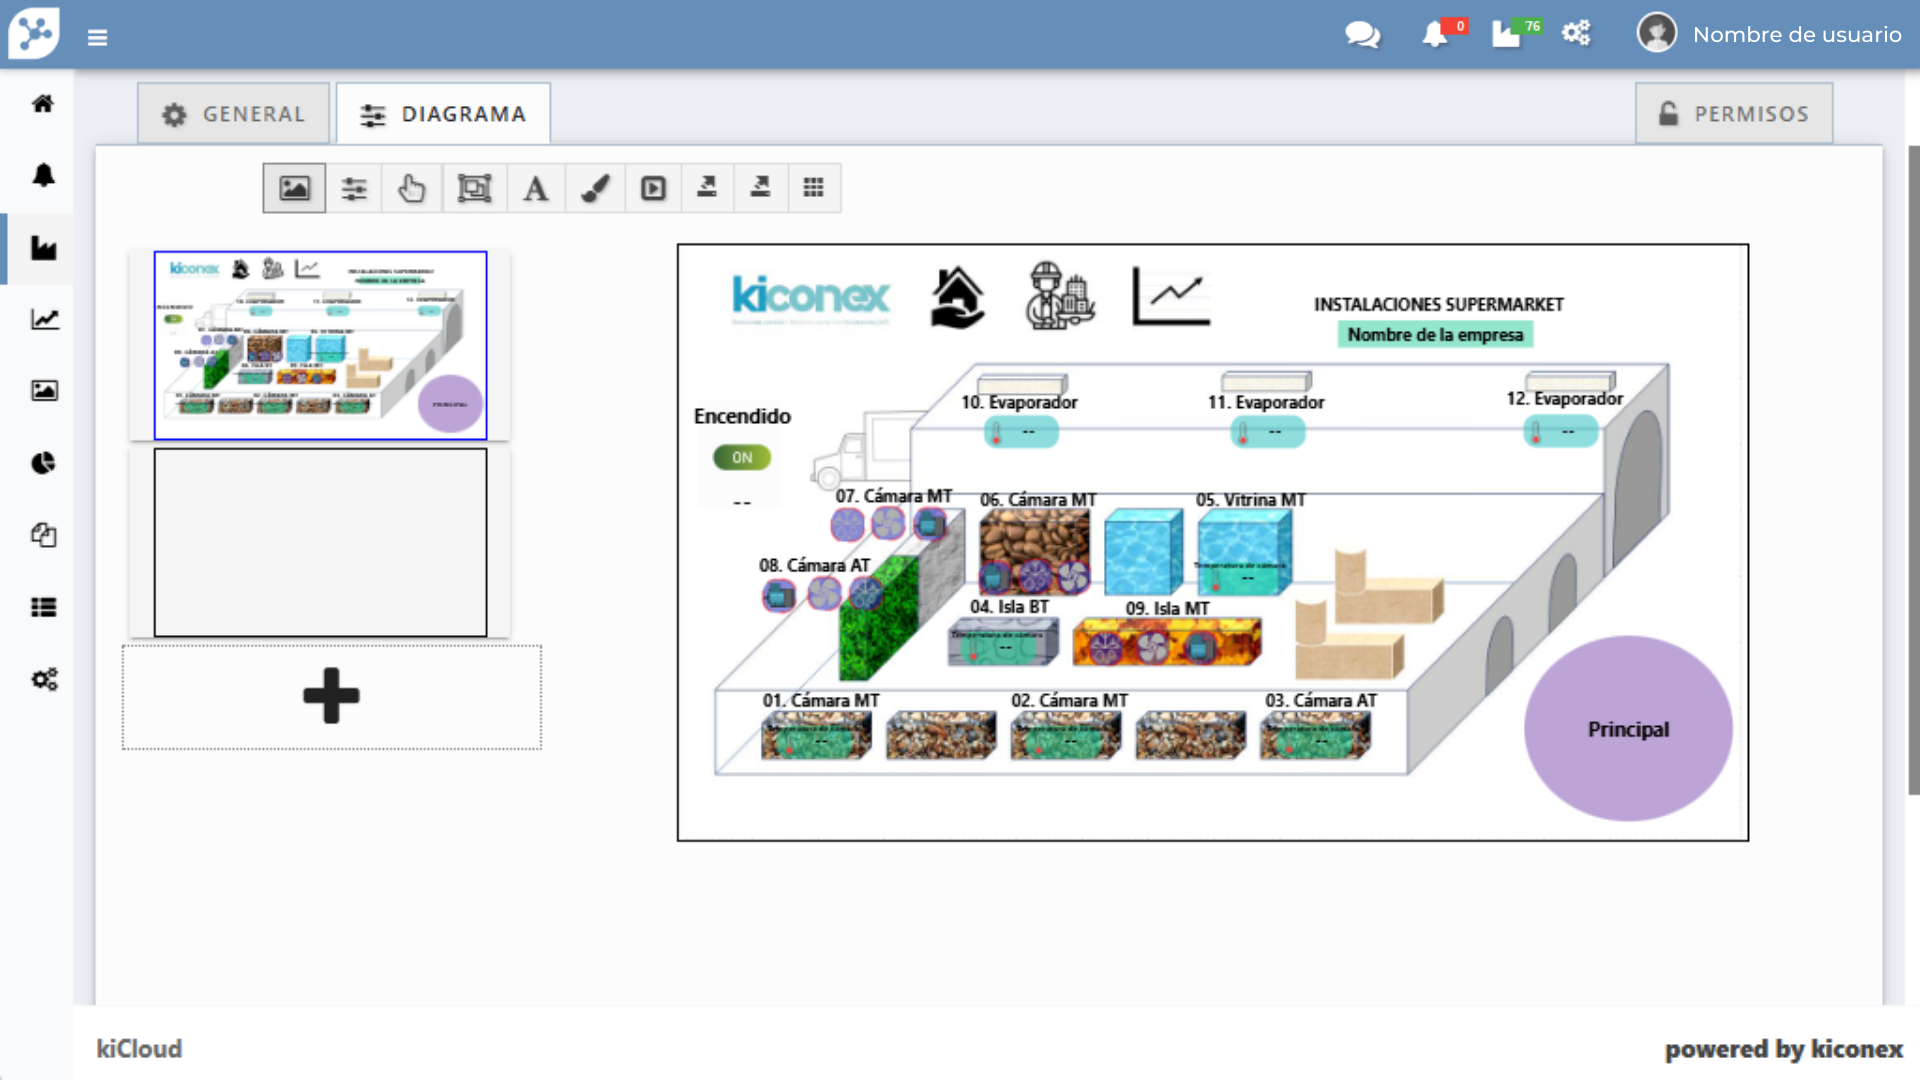
Task: Select the empty second page thumbnail
Action: tap(320, 542)
